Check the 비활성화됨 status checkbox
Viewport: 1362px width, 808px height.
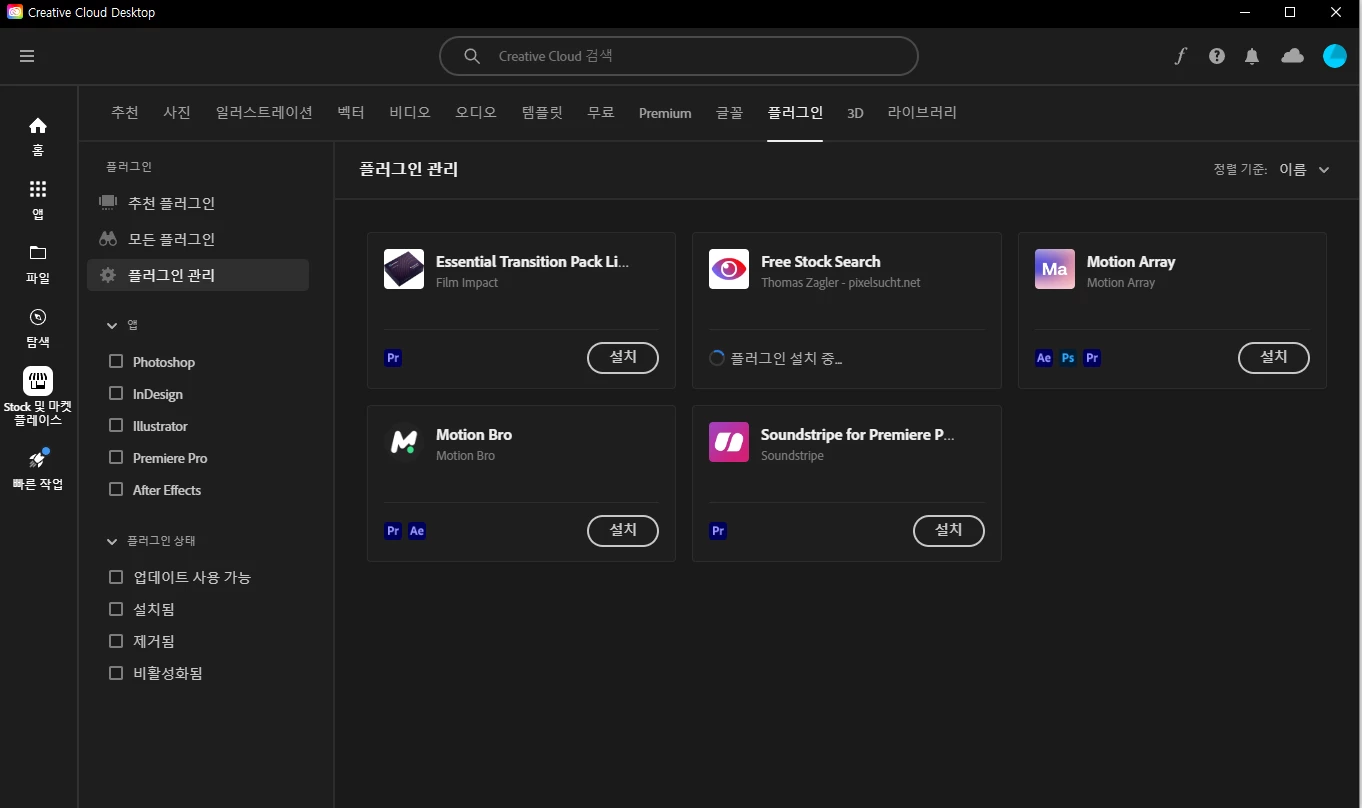click(116, 673)
